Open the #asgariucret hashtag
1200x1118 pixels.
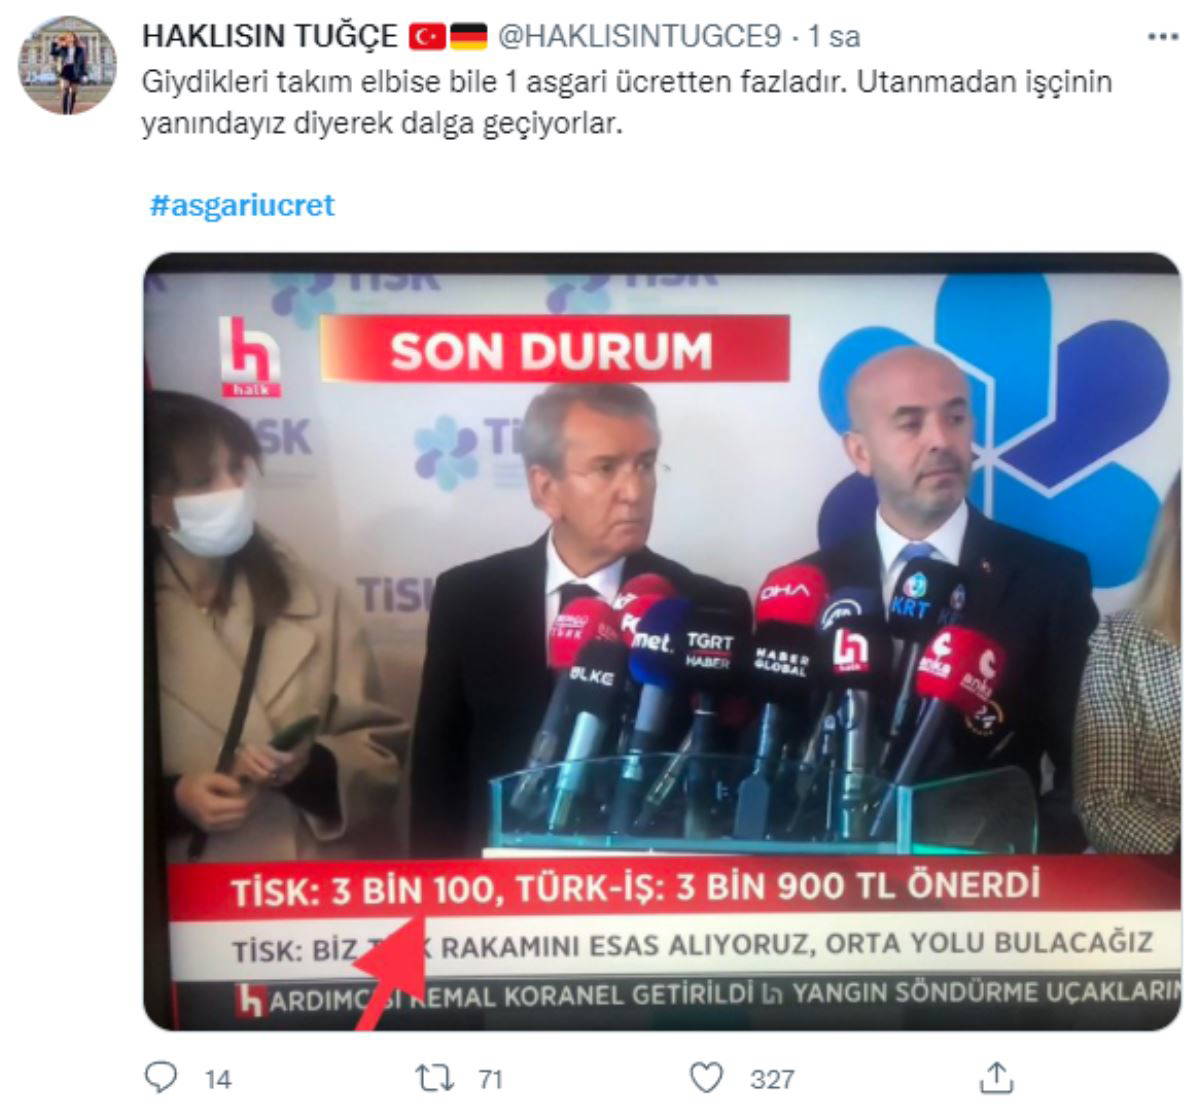[x=242, y=205]
